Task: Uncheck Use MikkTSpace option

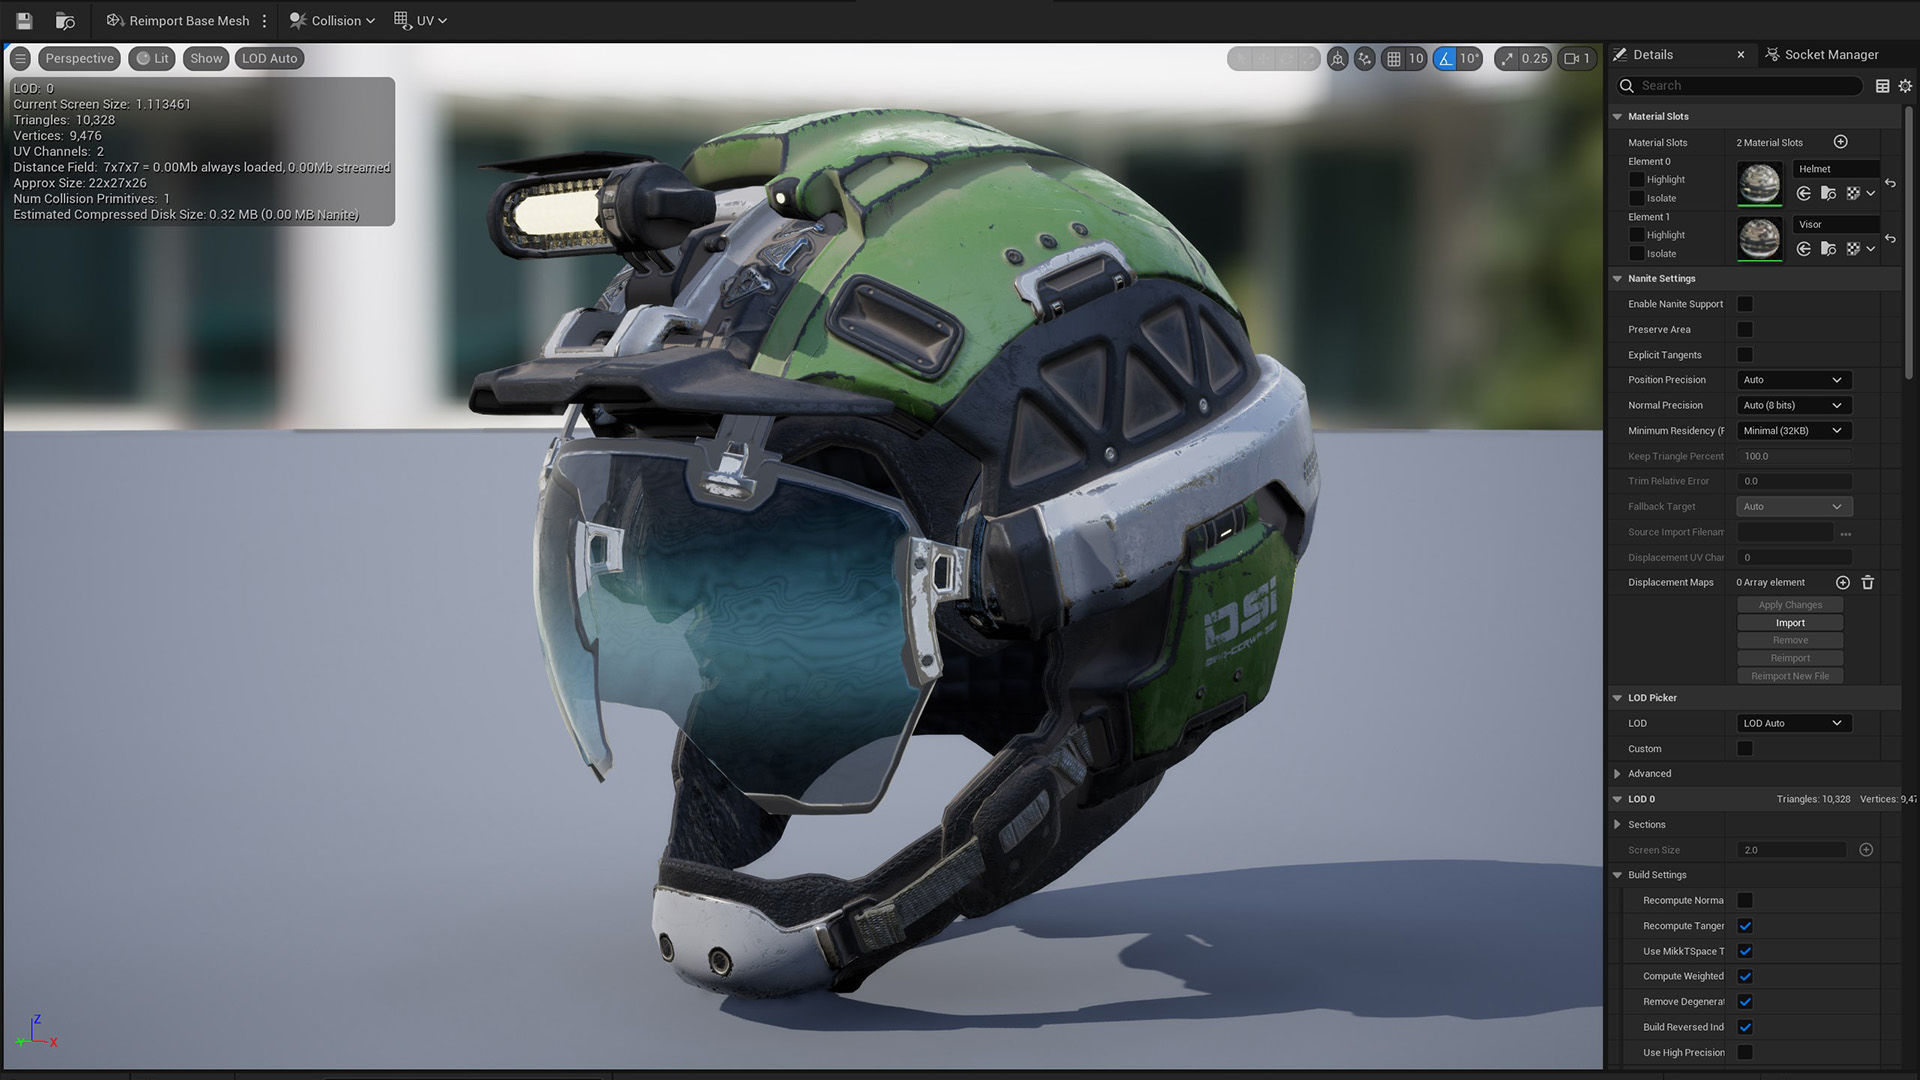Action: [1745, 951]
